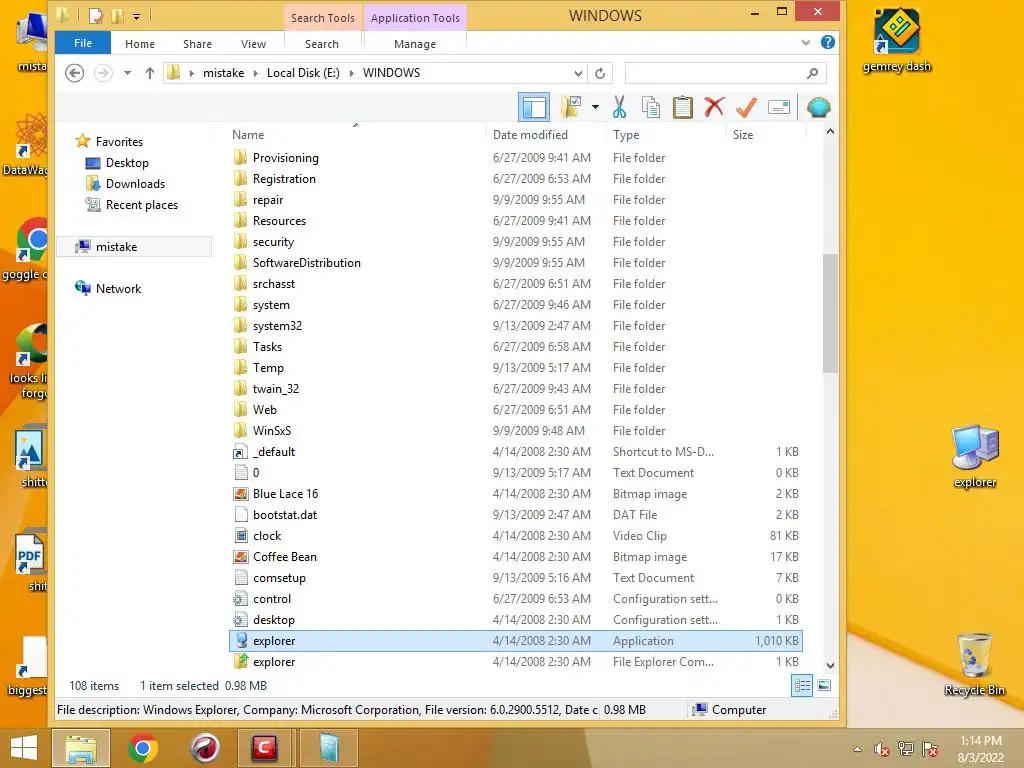Screen dimensions: 1024x768
Task: Sort by Date modified column header
Action: tap(530, 135)
